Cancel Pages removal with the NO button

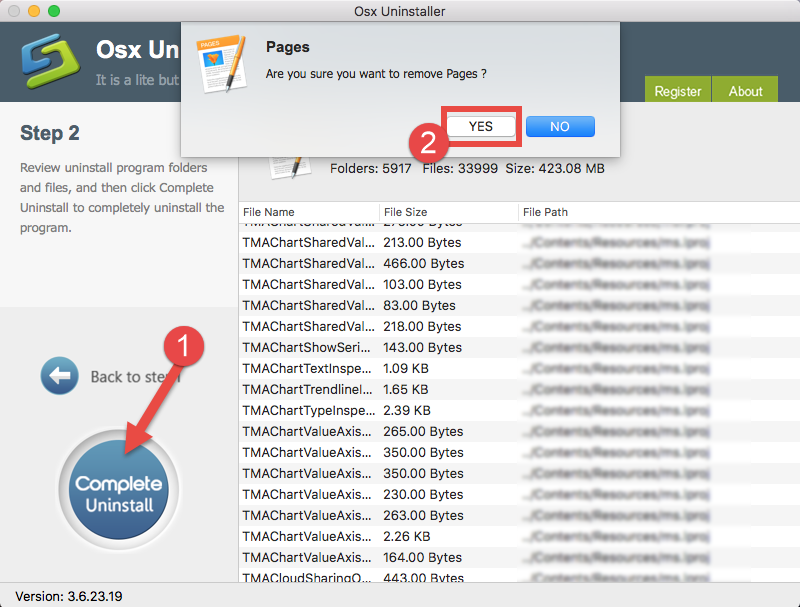[559, 126]
